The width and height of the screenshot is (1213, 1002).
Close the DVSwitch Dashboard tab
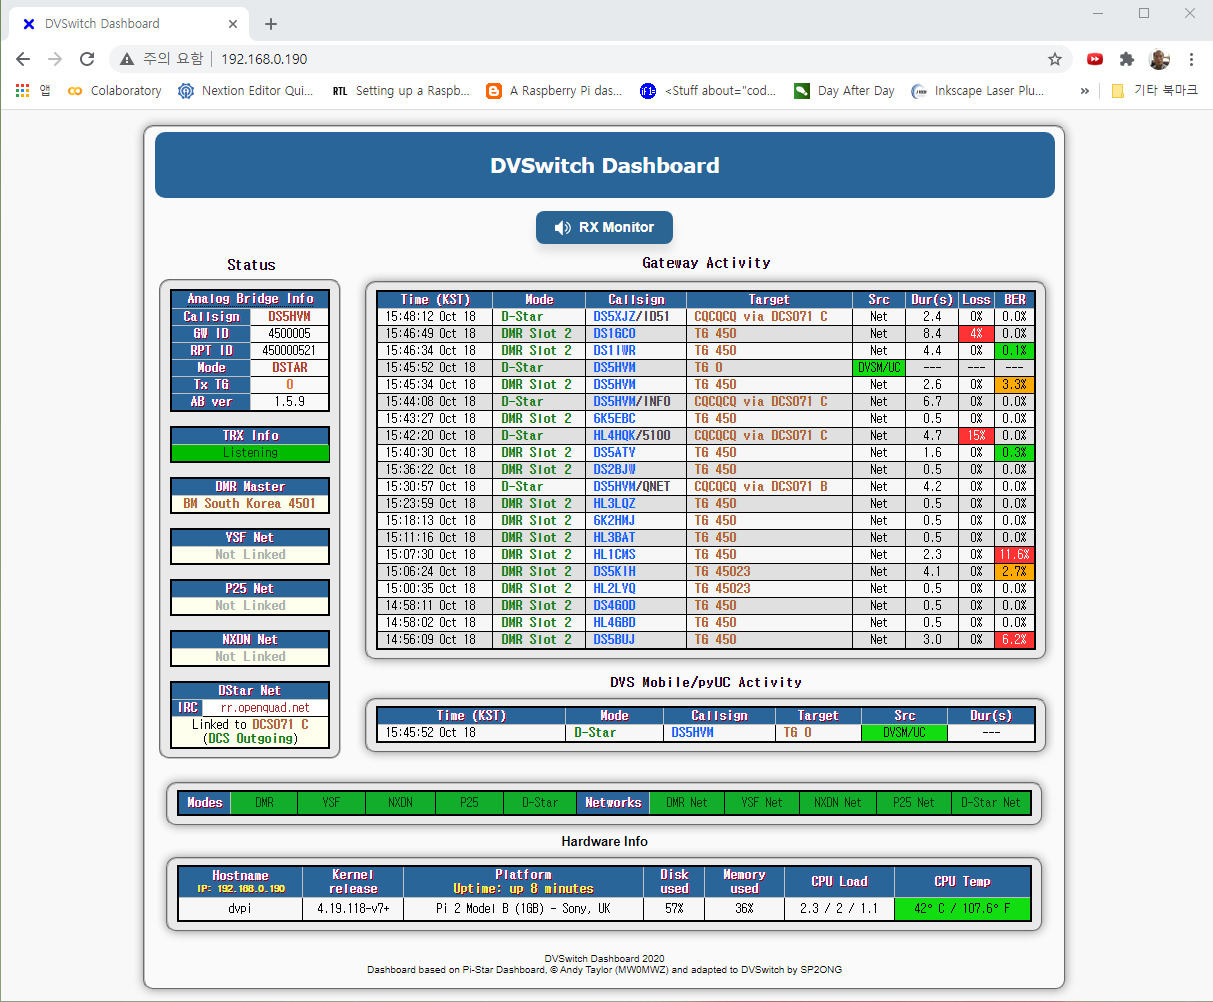(x=232, y=24)
